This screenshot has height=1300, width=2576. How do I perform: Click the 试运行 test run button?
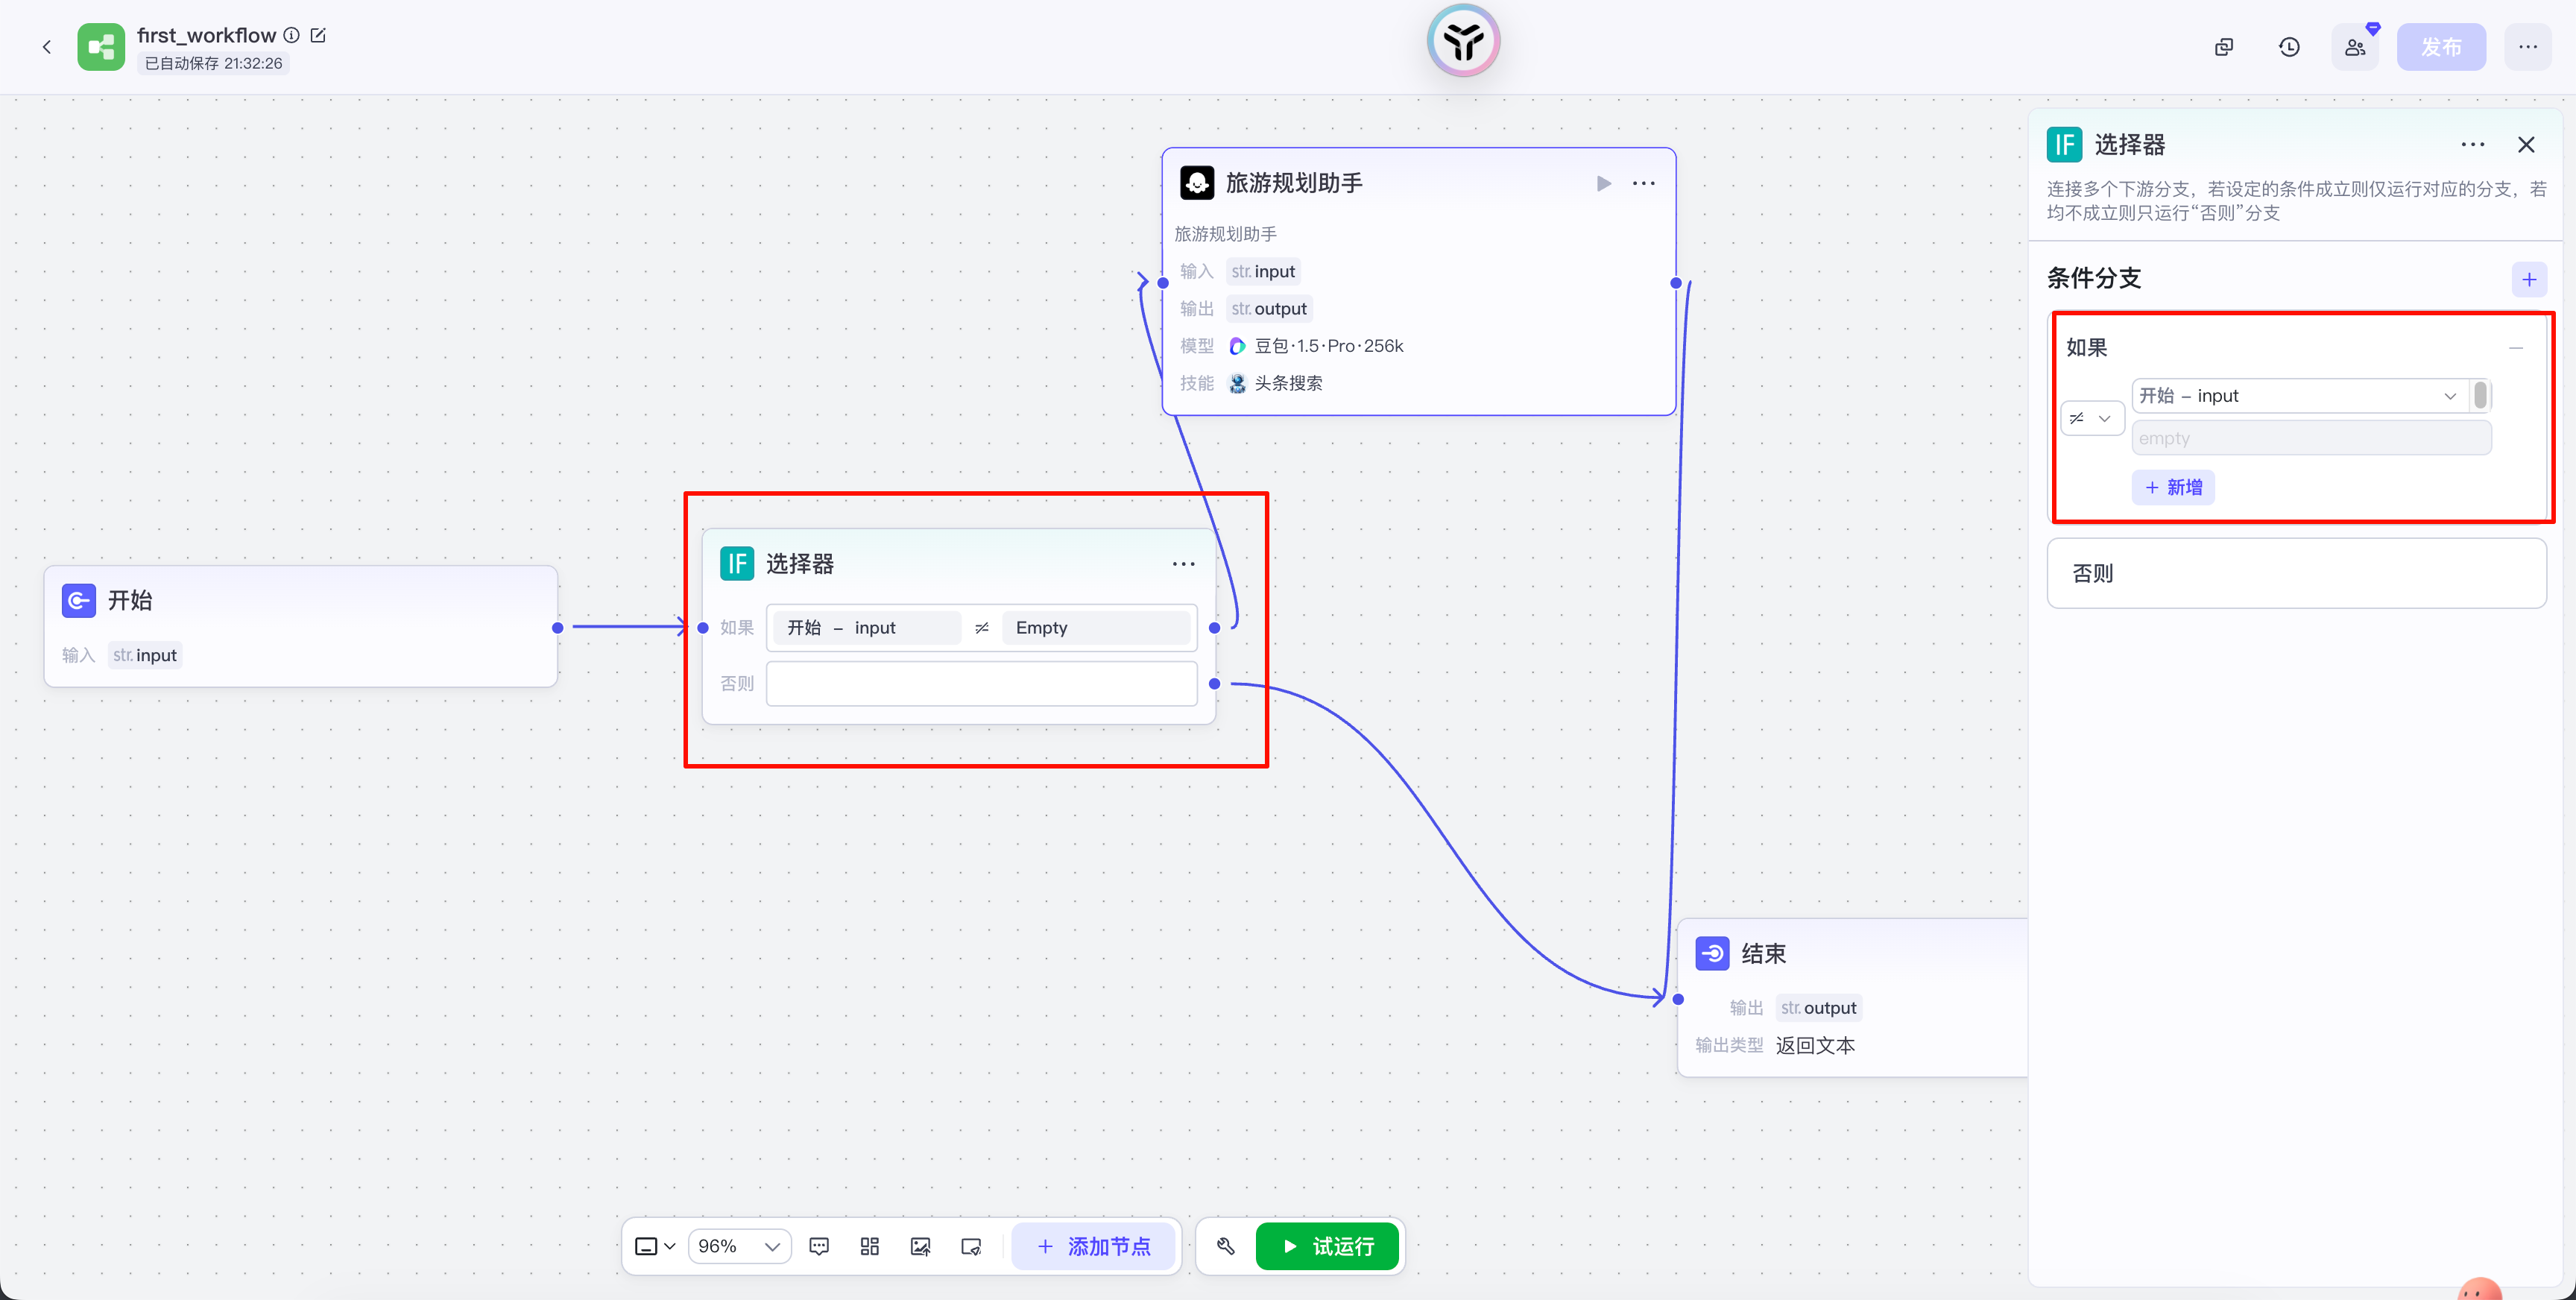[x=1327, y=1246]
